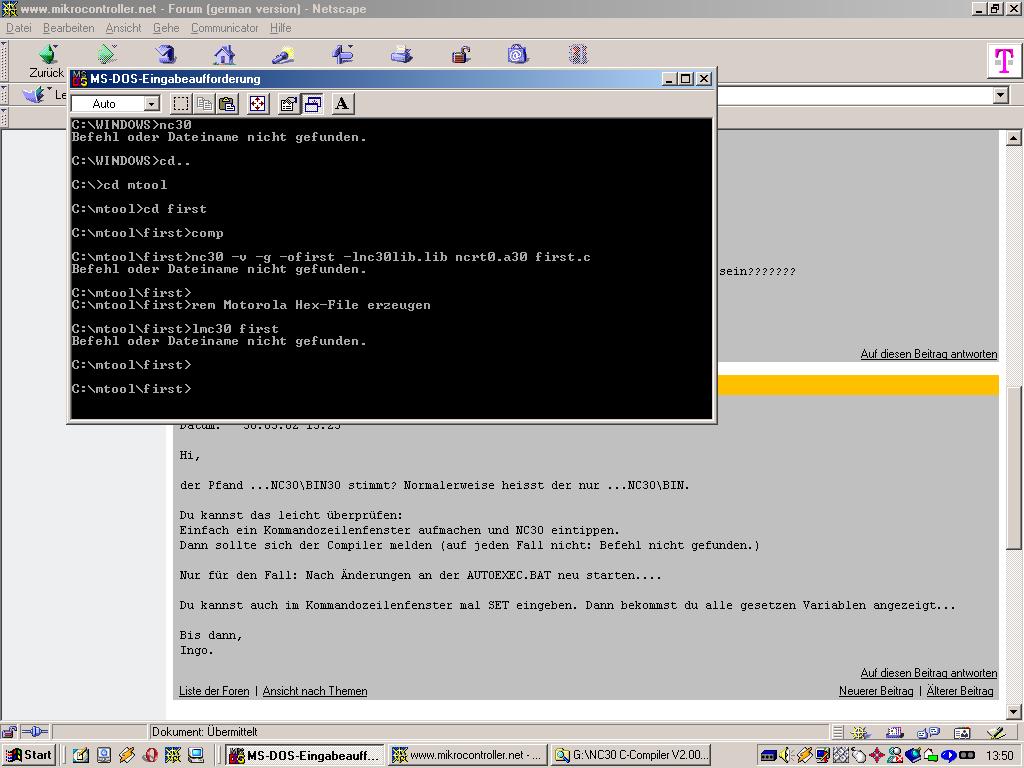Open the Hilfe menu
The image size is (1024, 768).
coord(281,28)
